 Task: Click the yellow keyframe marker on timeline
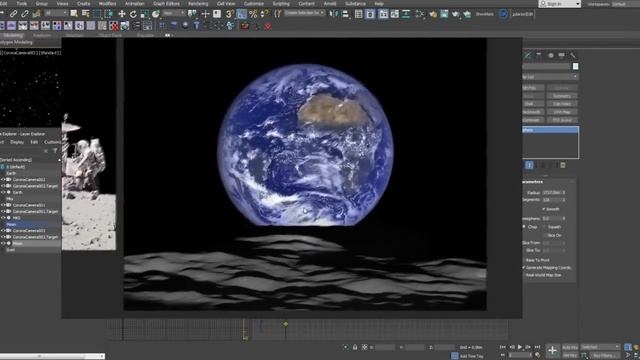point(286,324)
